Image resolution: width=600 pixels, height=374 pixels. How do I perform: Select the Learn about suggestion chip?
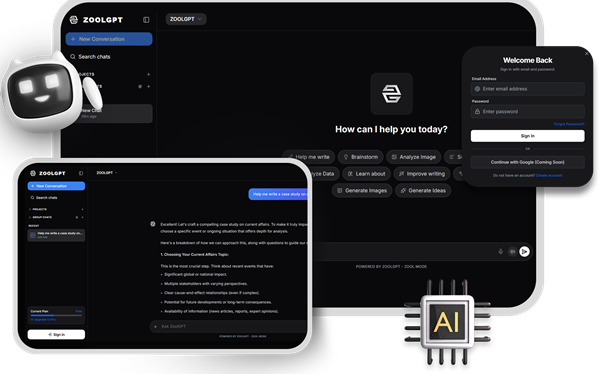(x=366, y=174)
